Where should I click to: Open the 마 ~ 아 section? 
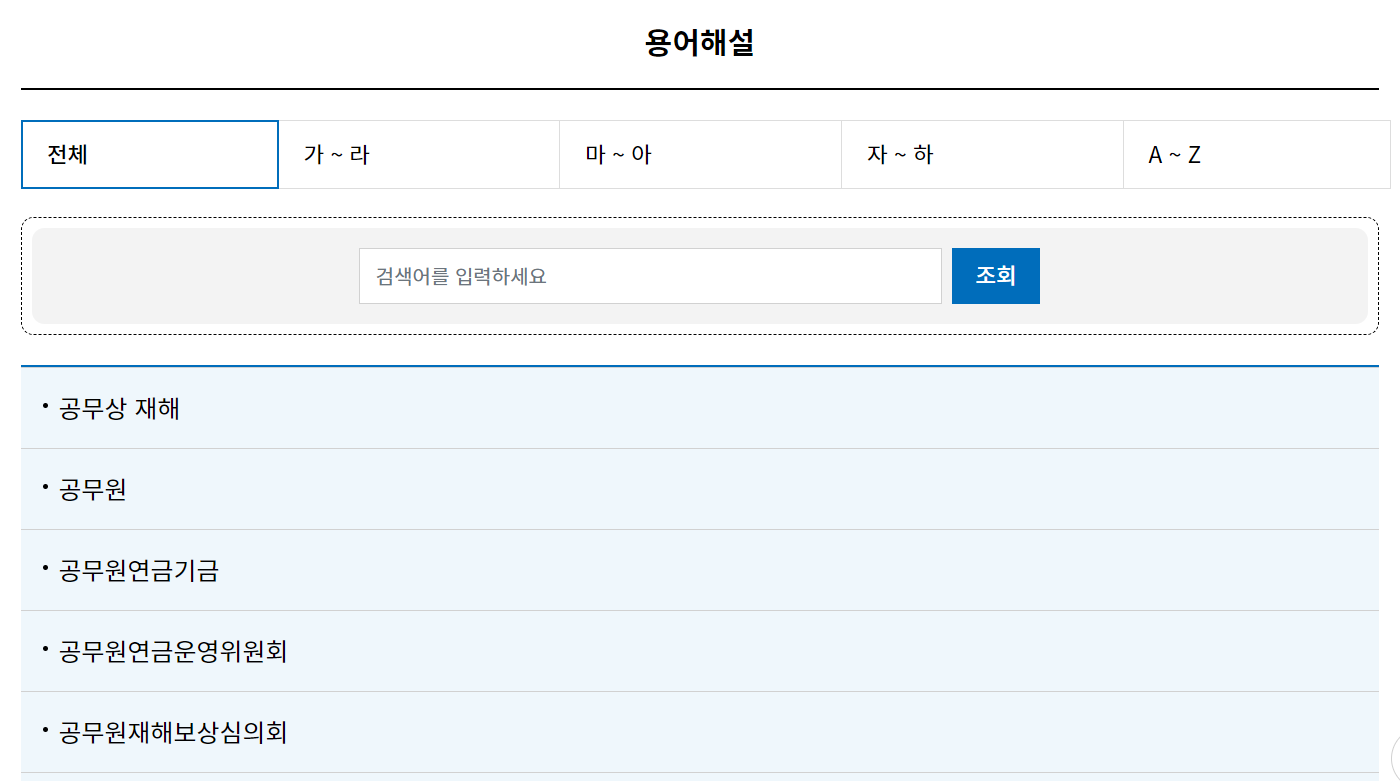click(x=700, y=154)
